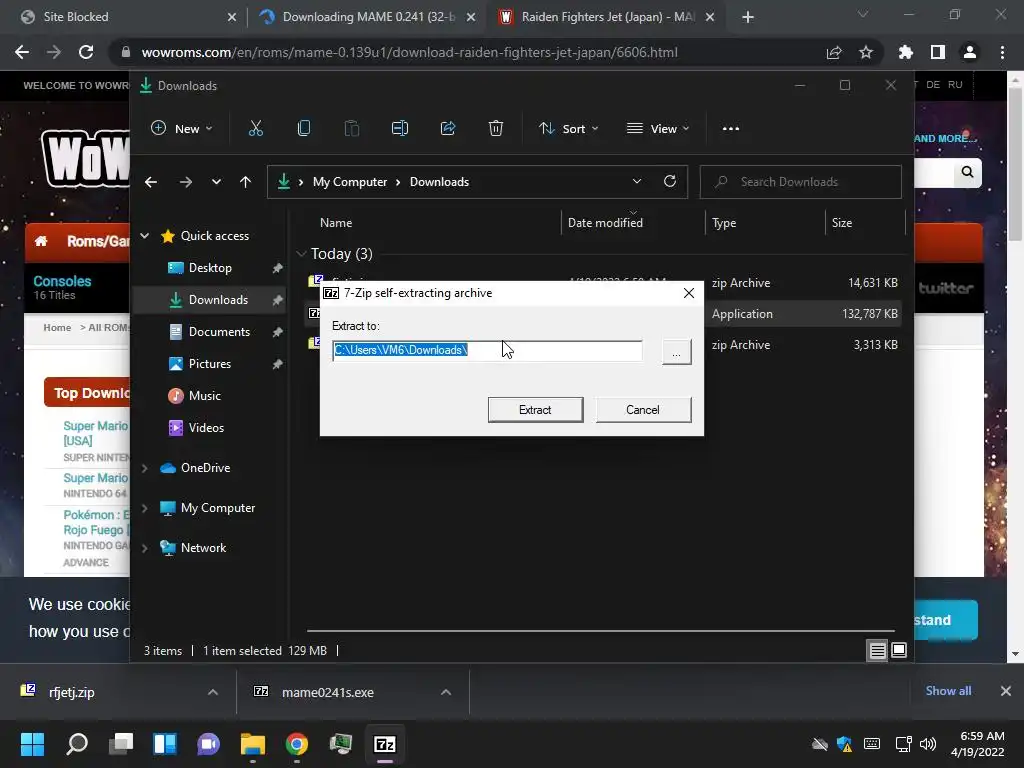This screenshot has height=768, width=1024.
Task: Open Chrome profile avatar icon
Action: pyautogui.click(x=970, y=52)
